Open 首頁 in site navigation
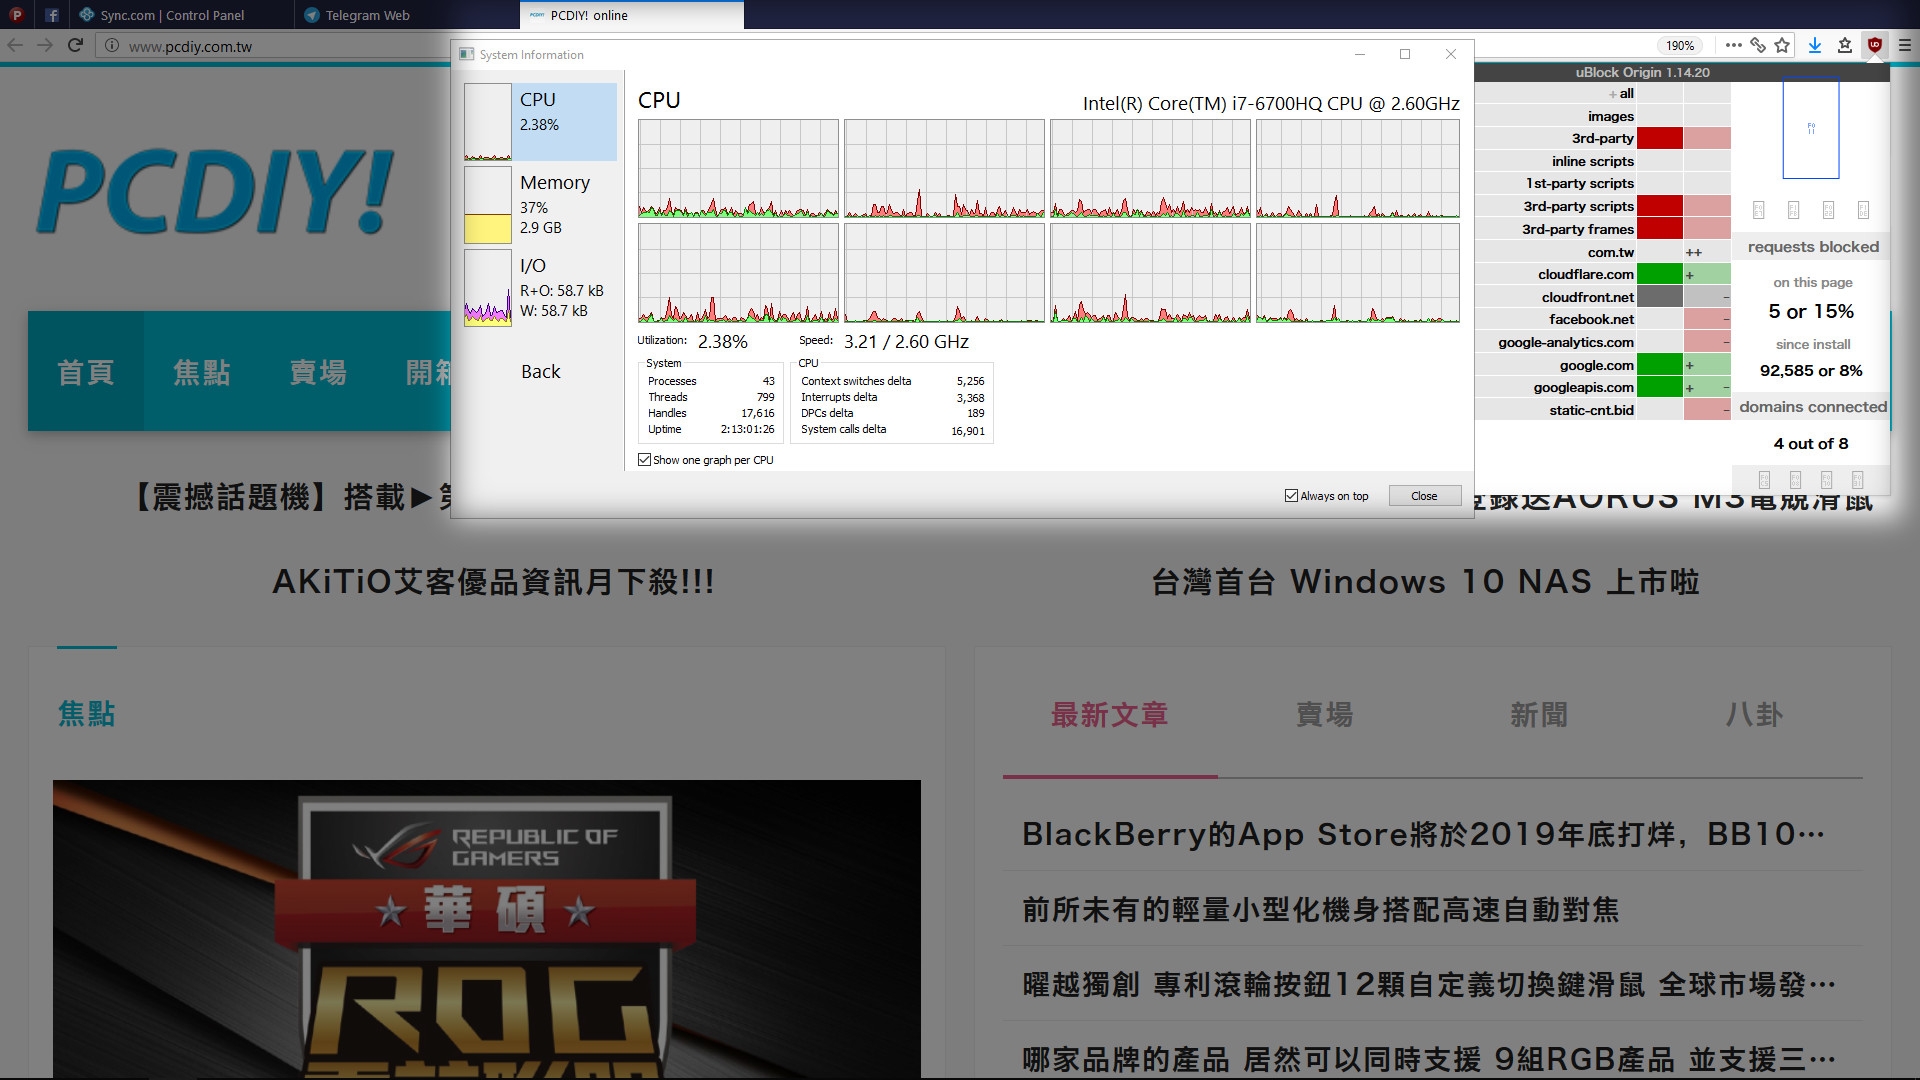1920x1080 pixels. [86, 371]
